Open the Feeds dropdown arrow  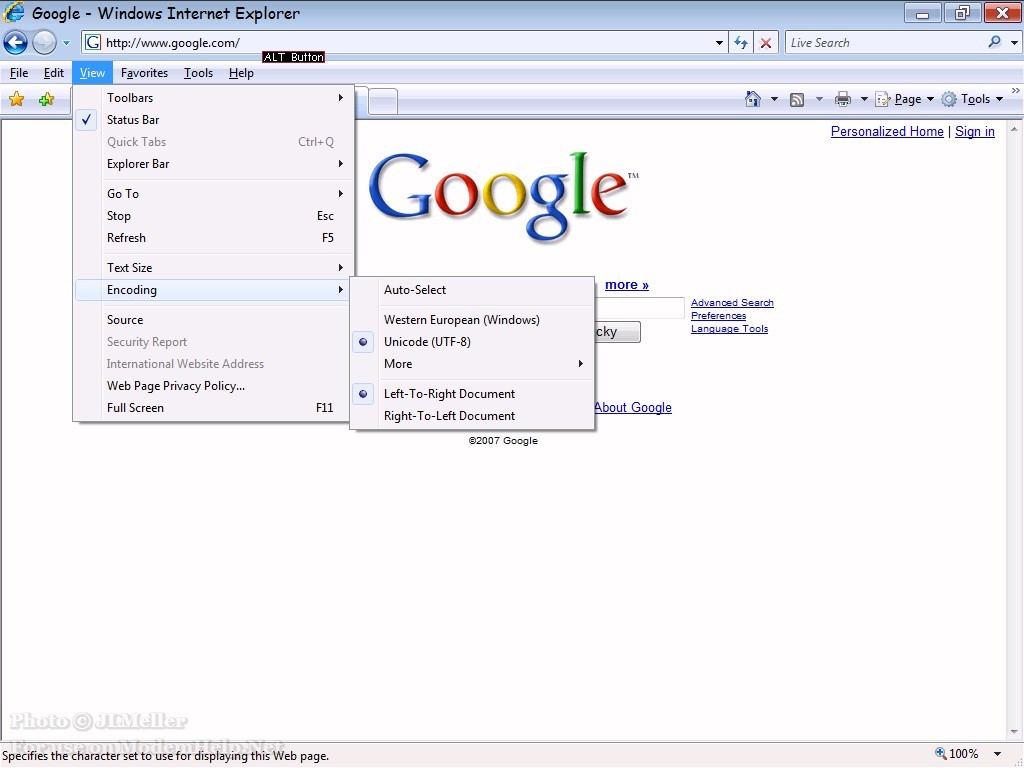(x=819, y=99)
